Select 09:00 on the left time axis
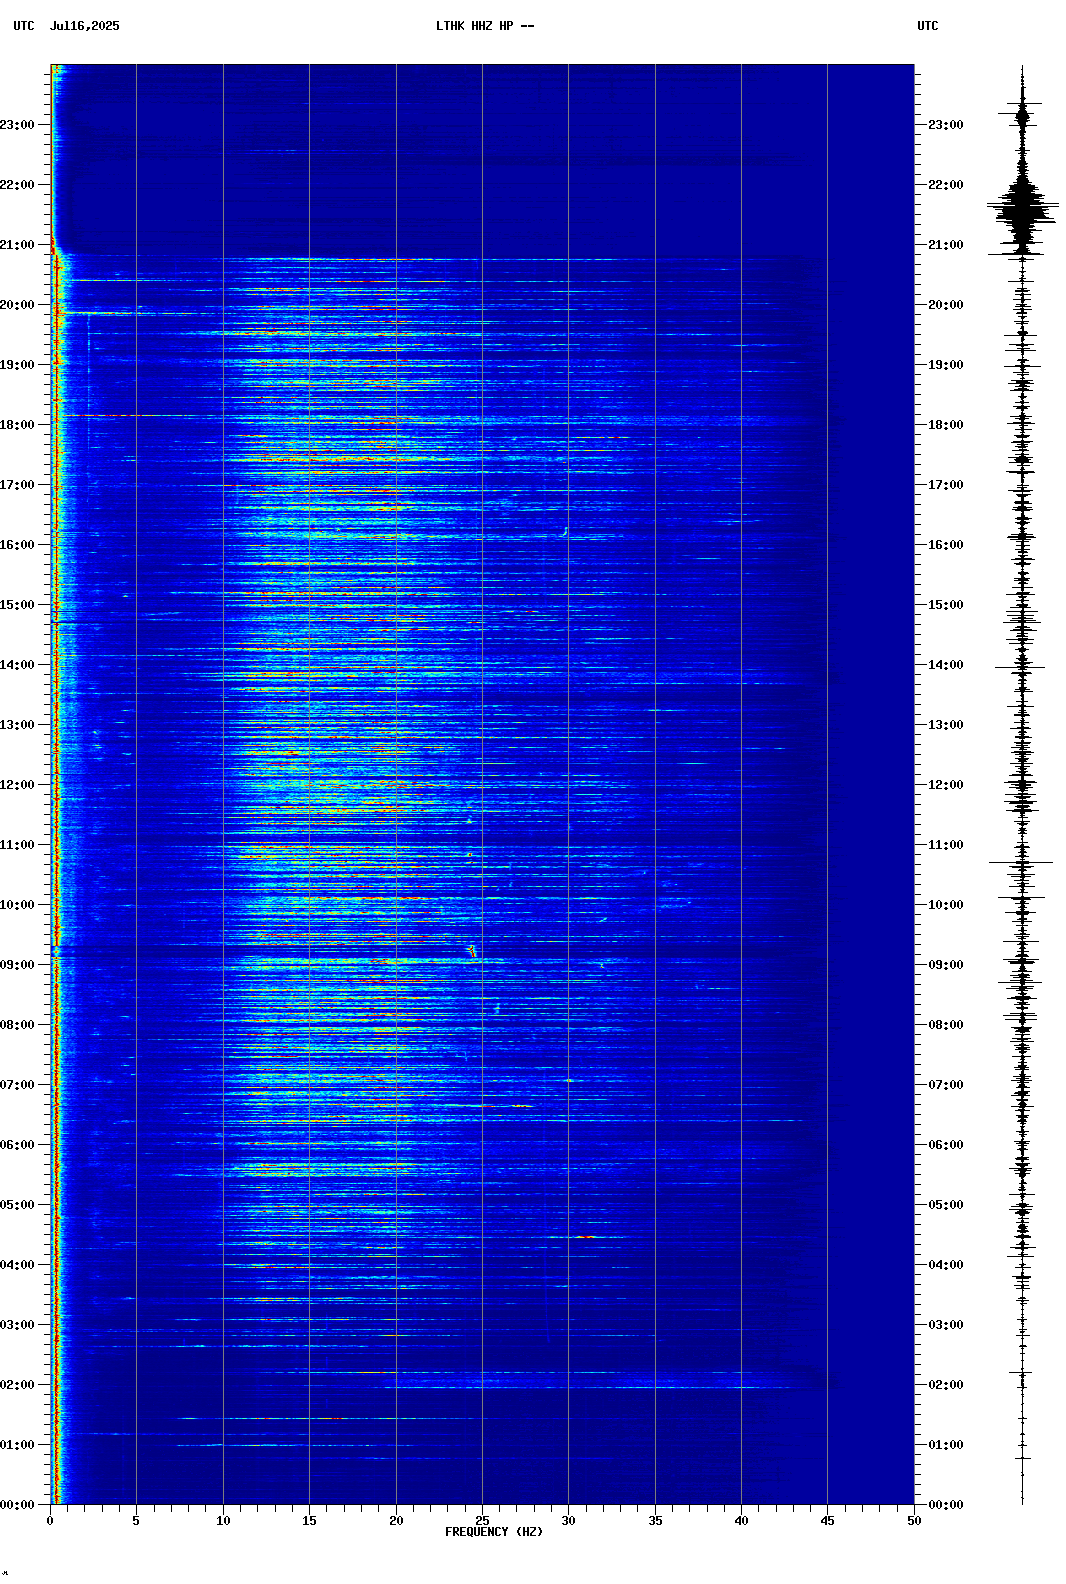1066x1584 pixels. (17, 965)
